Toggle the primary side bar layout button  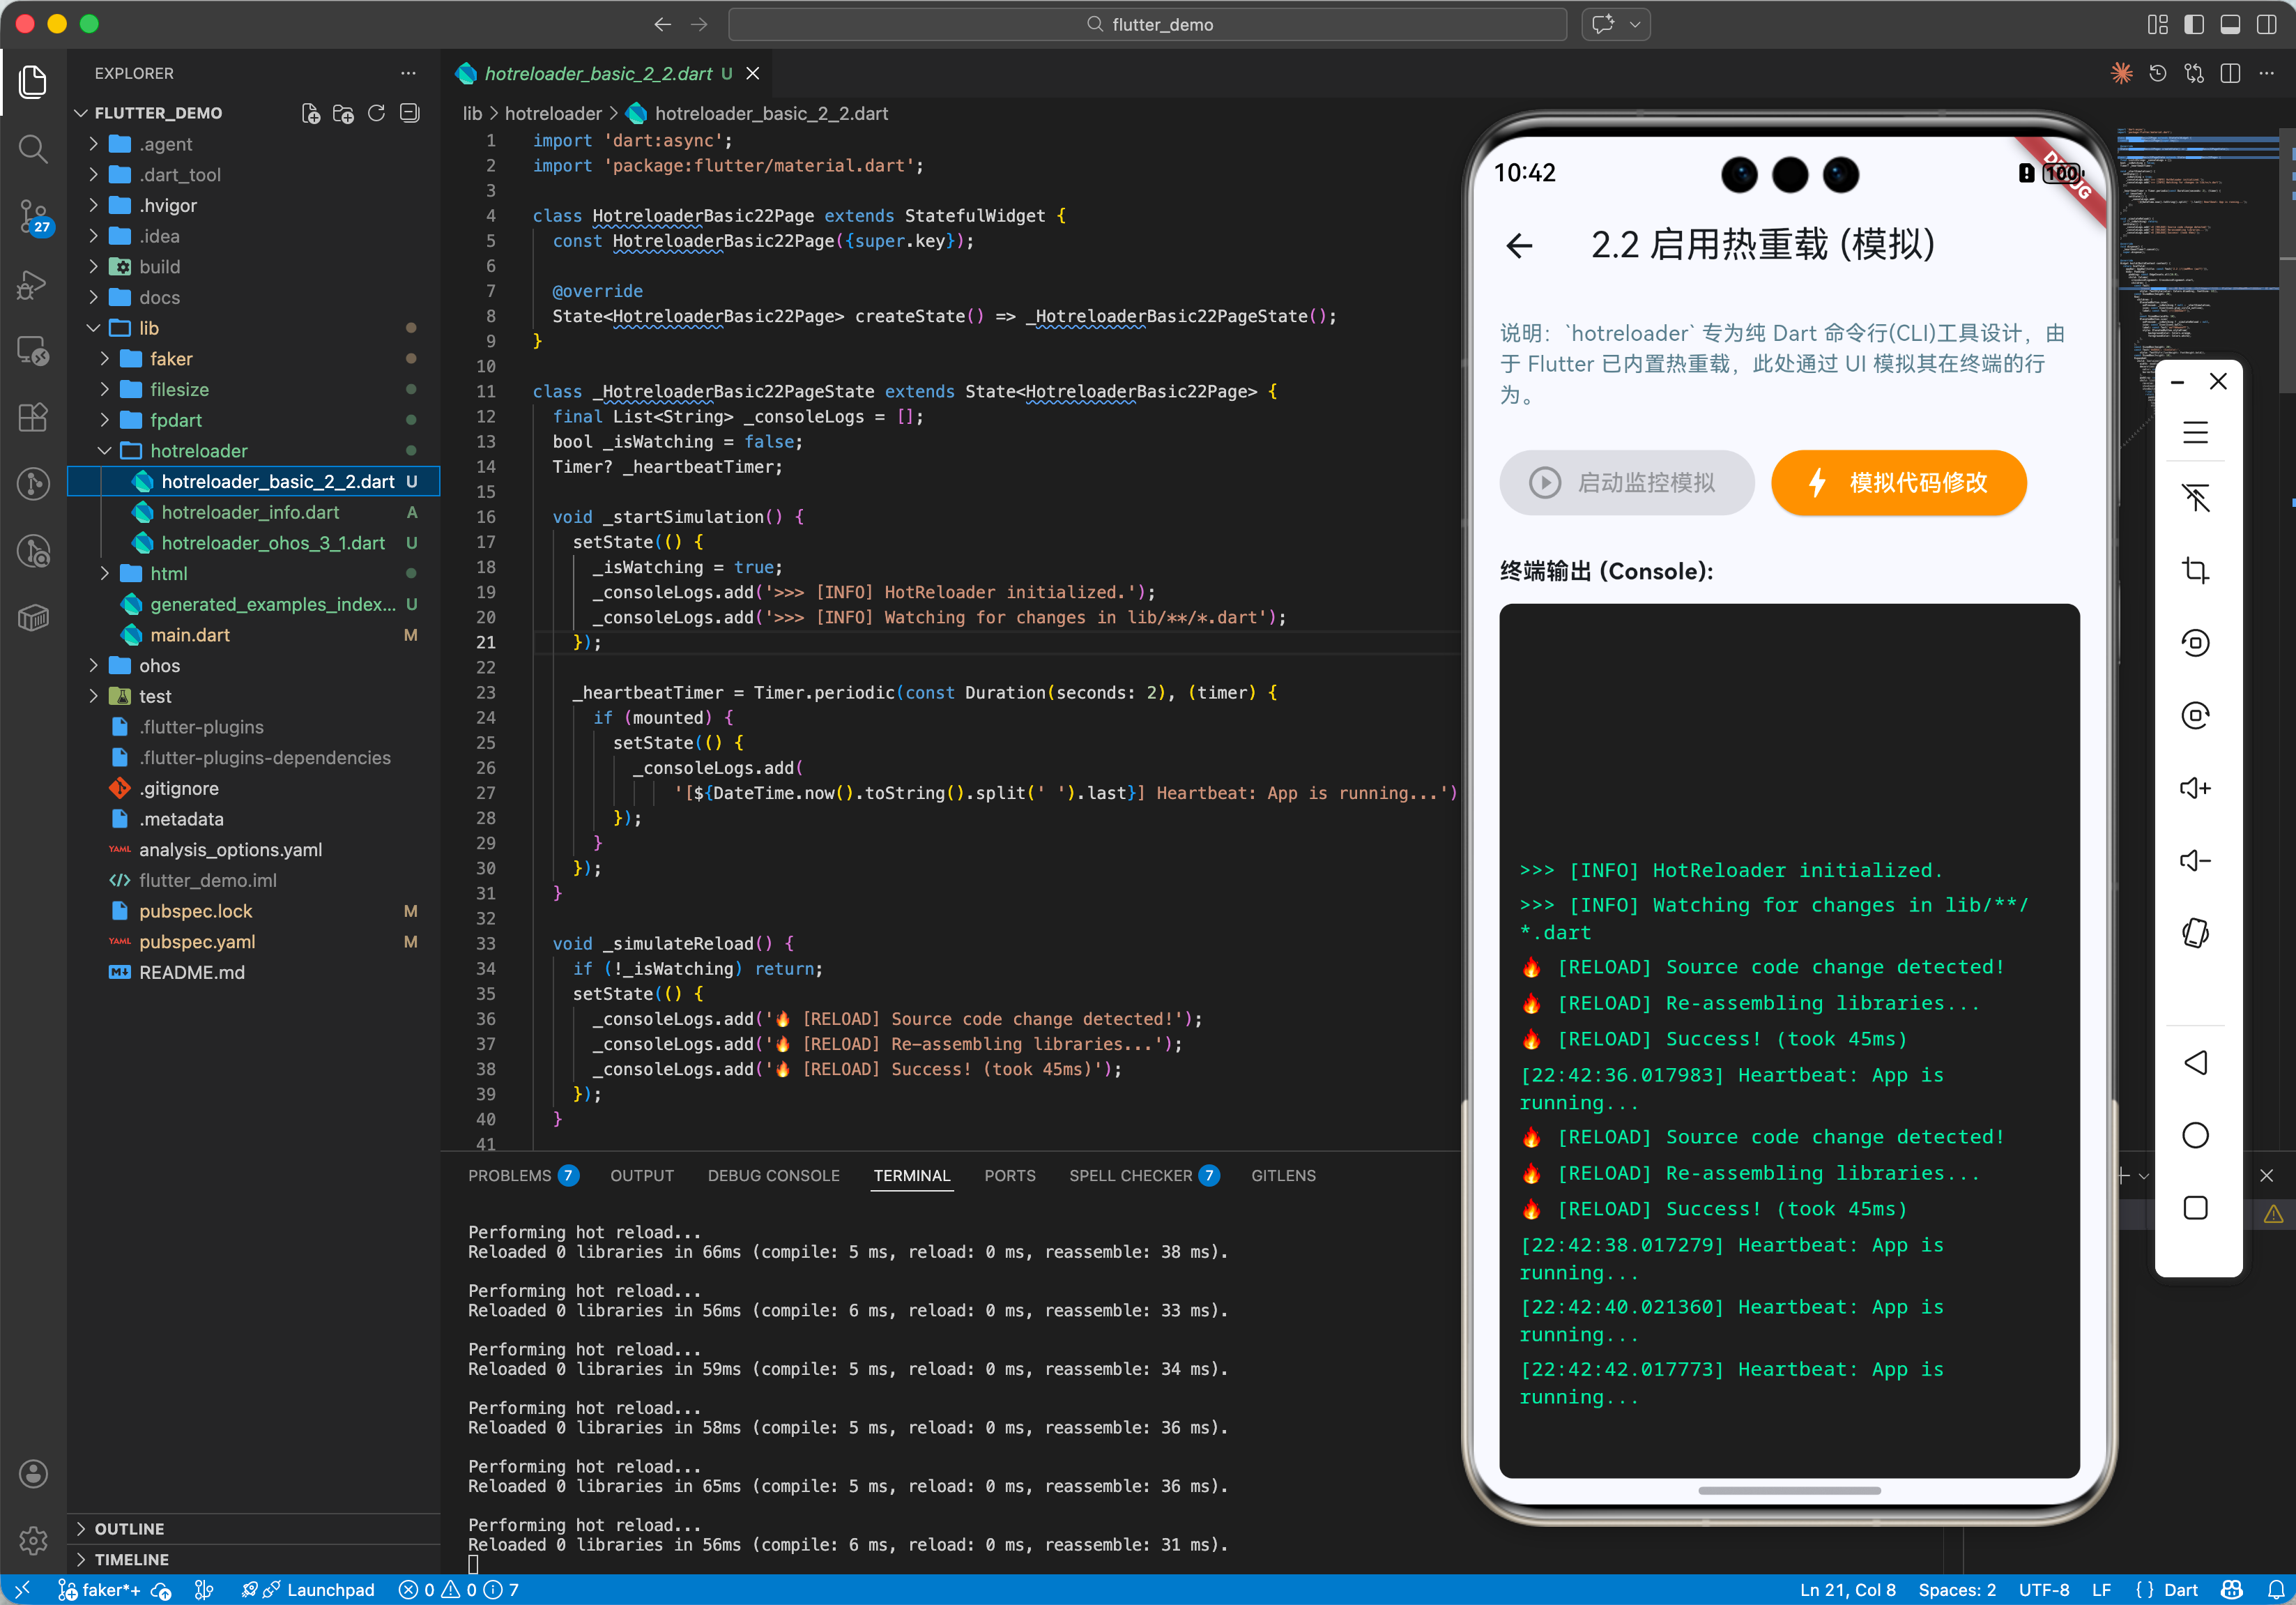tap(2193, 24)
